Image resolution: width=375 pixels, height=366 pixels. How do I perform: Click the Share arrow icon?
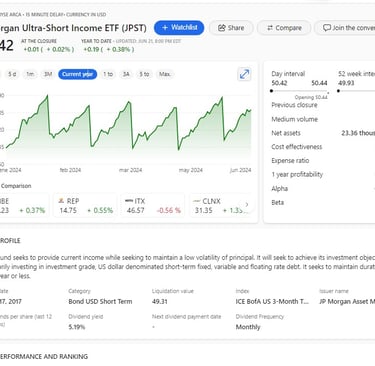coord(222,28)
